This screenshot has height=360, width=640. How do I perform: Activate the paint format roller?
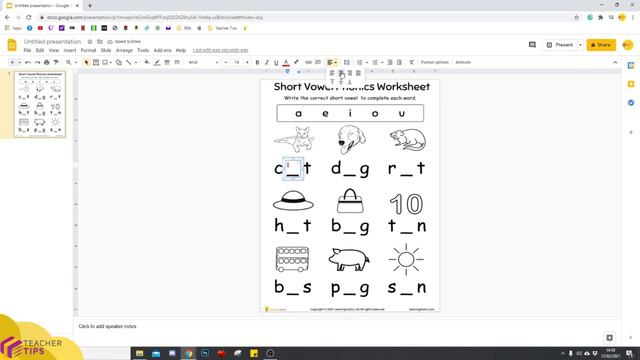point(56,62)
